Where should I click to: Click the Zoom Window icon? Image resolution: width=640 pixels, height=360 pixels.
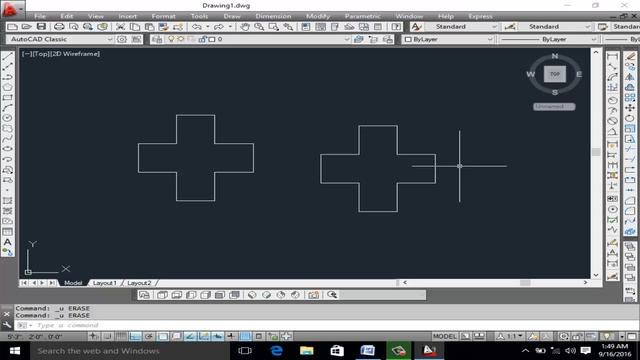click(273, 27)
